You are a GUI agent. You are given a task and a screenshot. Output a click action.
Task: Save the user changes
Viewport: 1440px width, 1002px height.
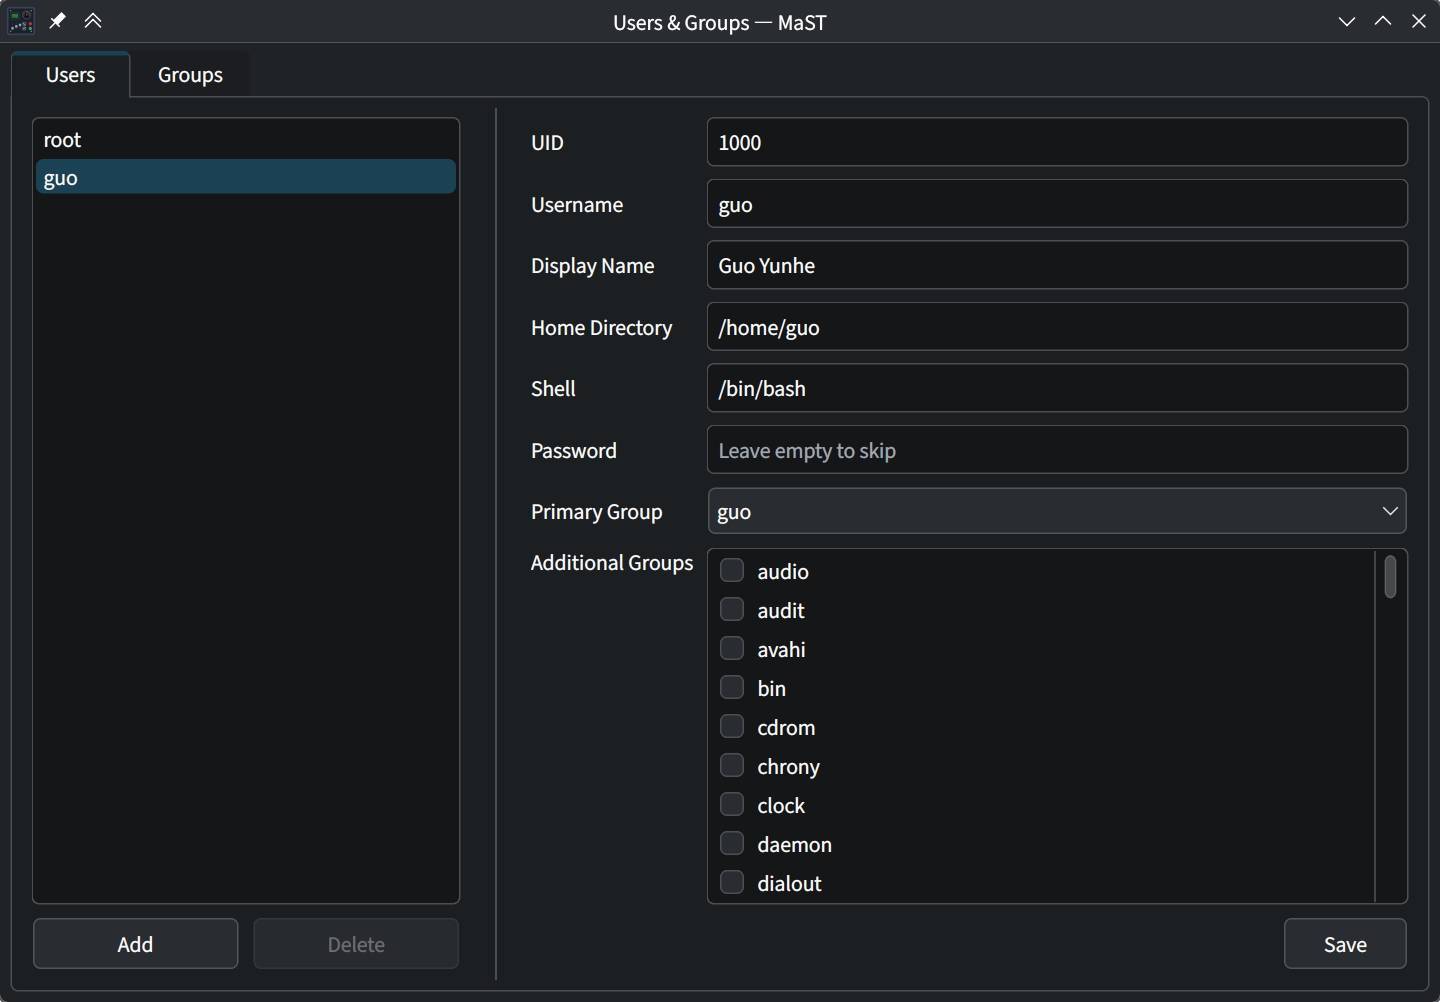pyautogui.click(x=1345, y=944)
